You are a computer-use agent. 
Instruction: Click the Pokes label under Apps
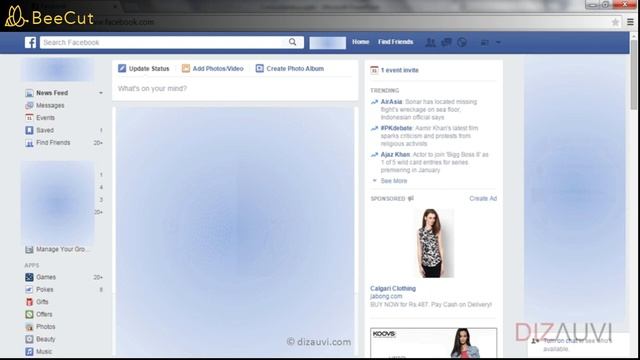pos(44,289)
